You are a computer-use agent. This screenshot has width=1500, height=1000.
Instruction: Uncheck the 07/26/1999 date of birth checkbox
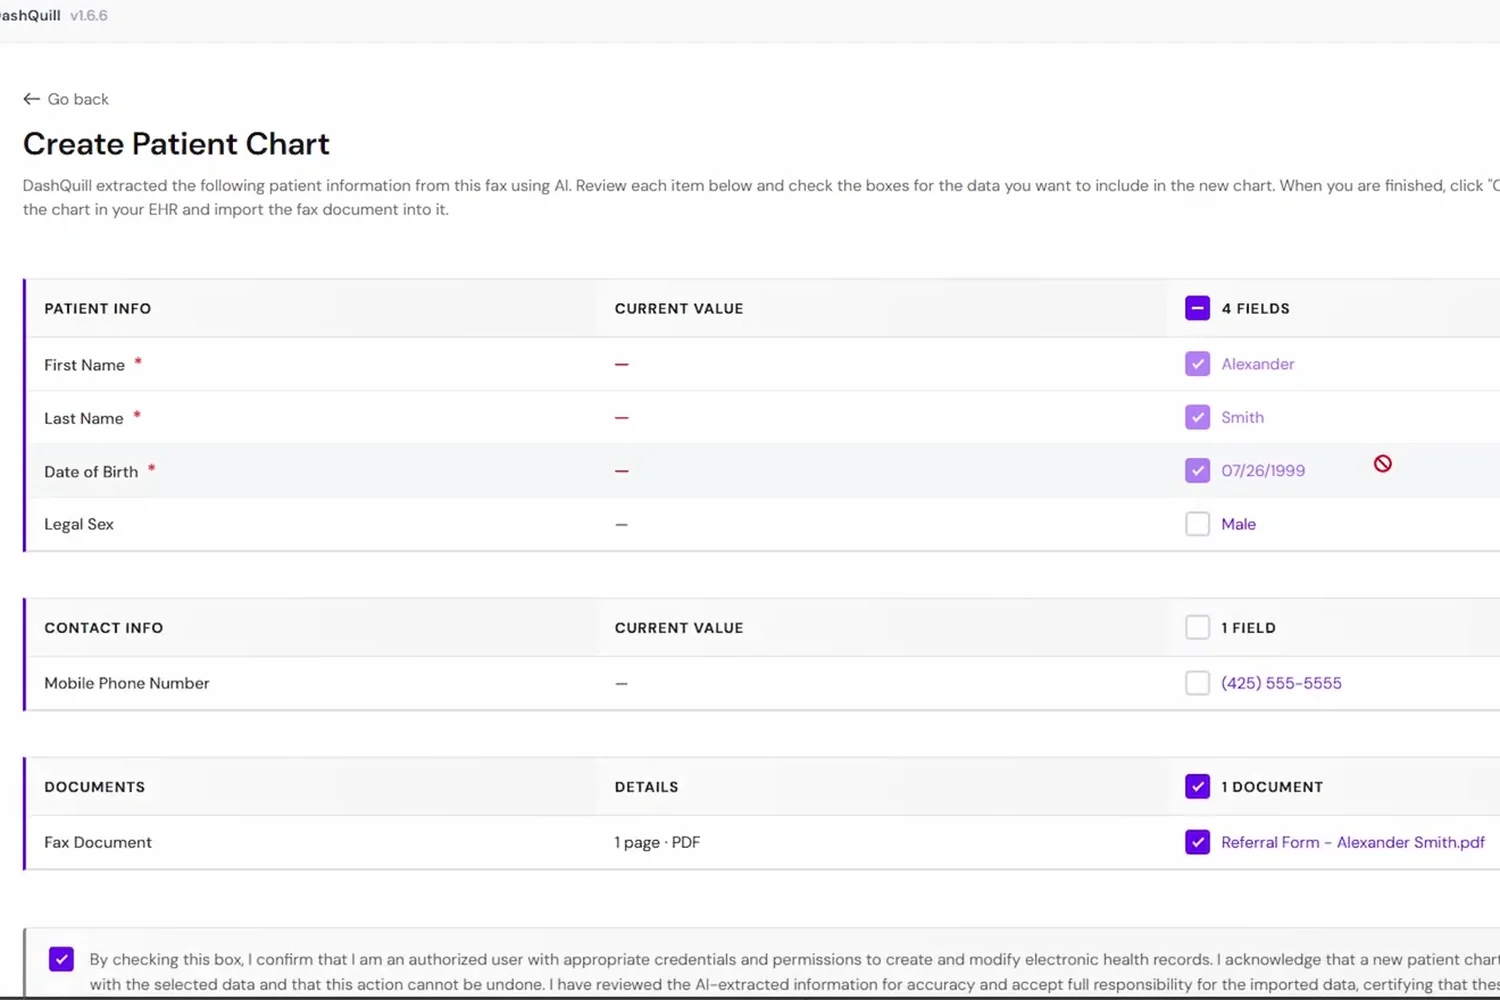(1197, 470)
